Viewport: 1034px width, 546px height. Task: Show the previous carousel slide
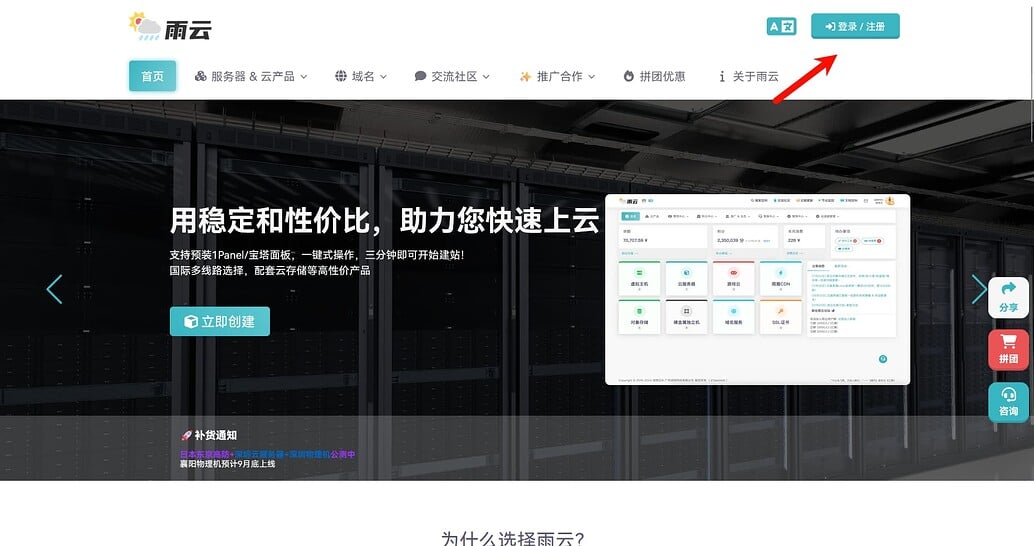[54, 289]
